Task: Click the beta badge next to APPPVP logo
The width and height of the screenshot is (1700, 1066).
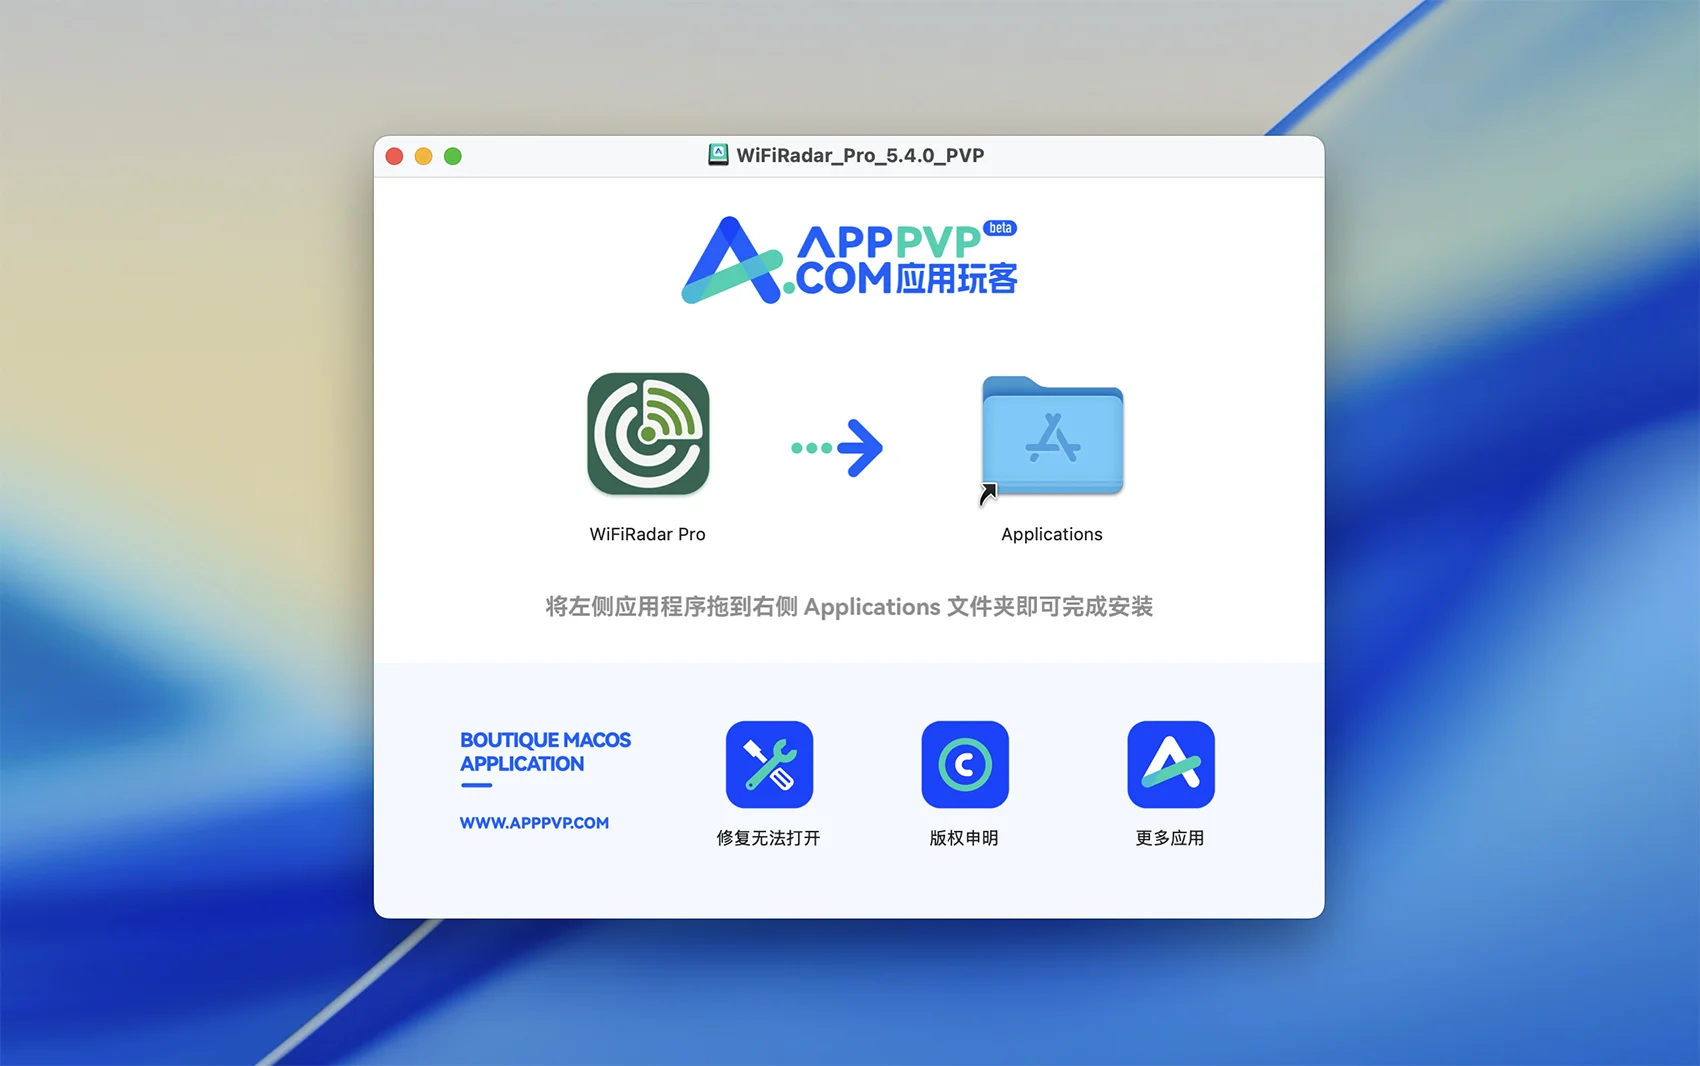Action: click(x=1000, y=228)
